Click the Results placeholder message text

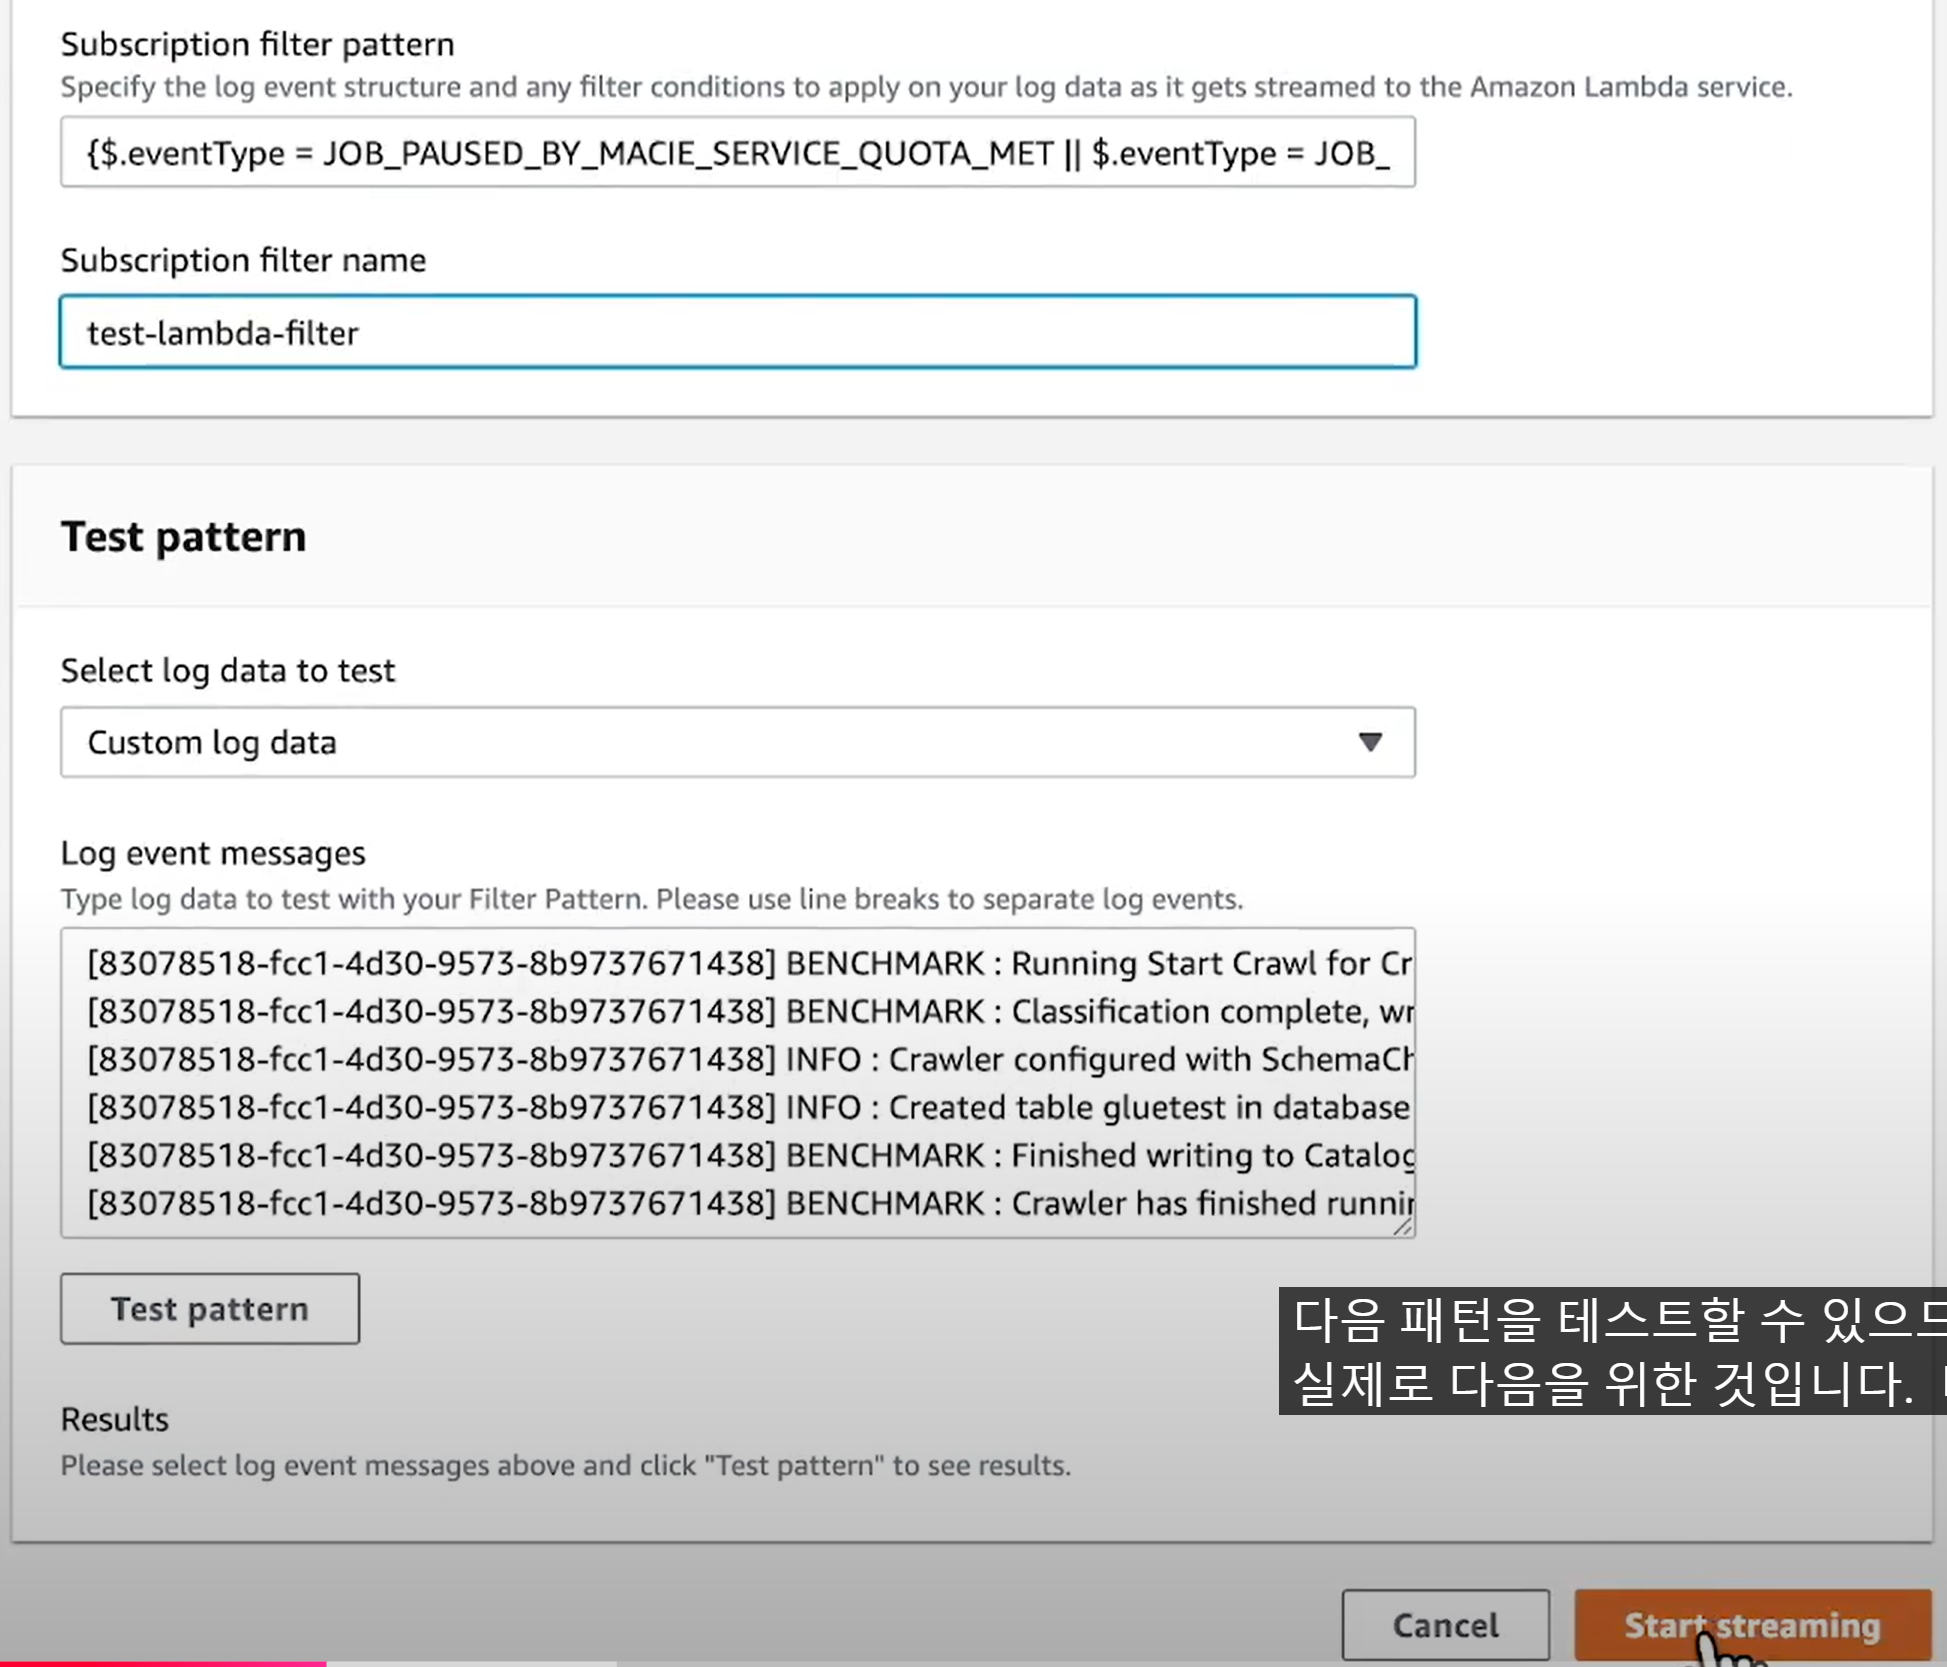coord(565,1465)
